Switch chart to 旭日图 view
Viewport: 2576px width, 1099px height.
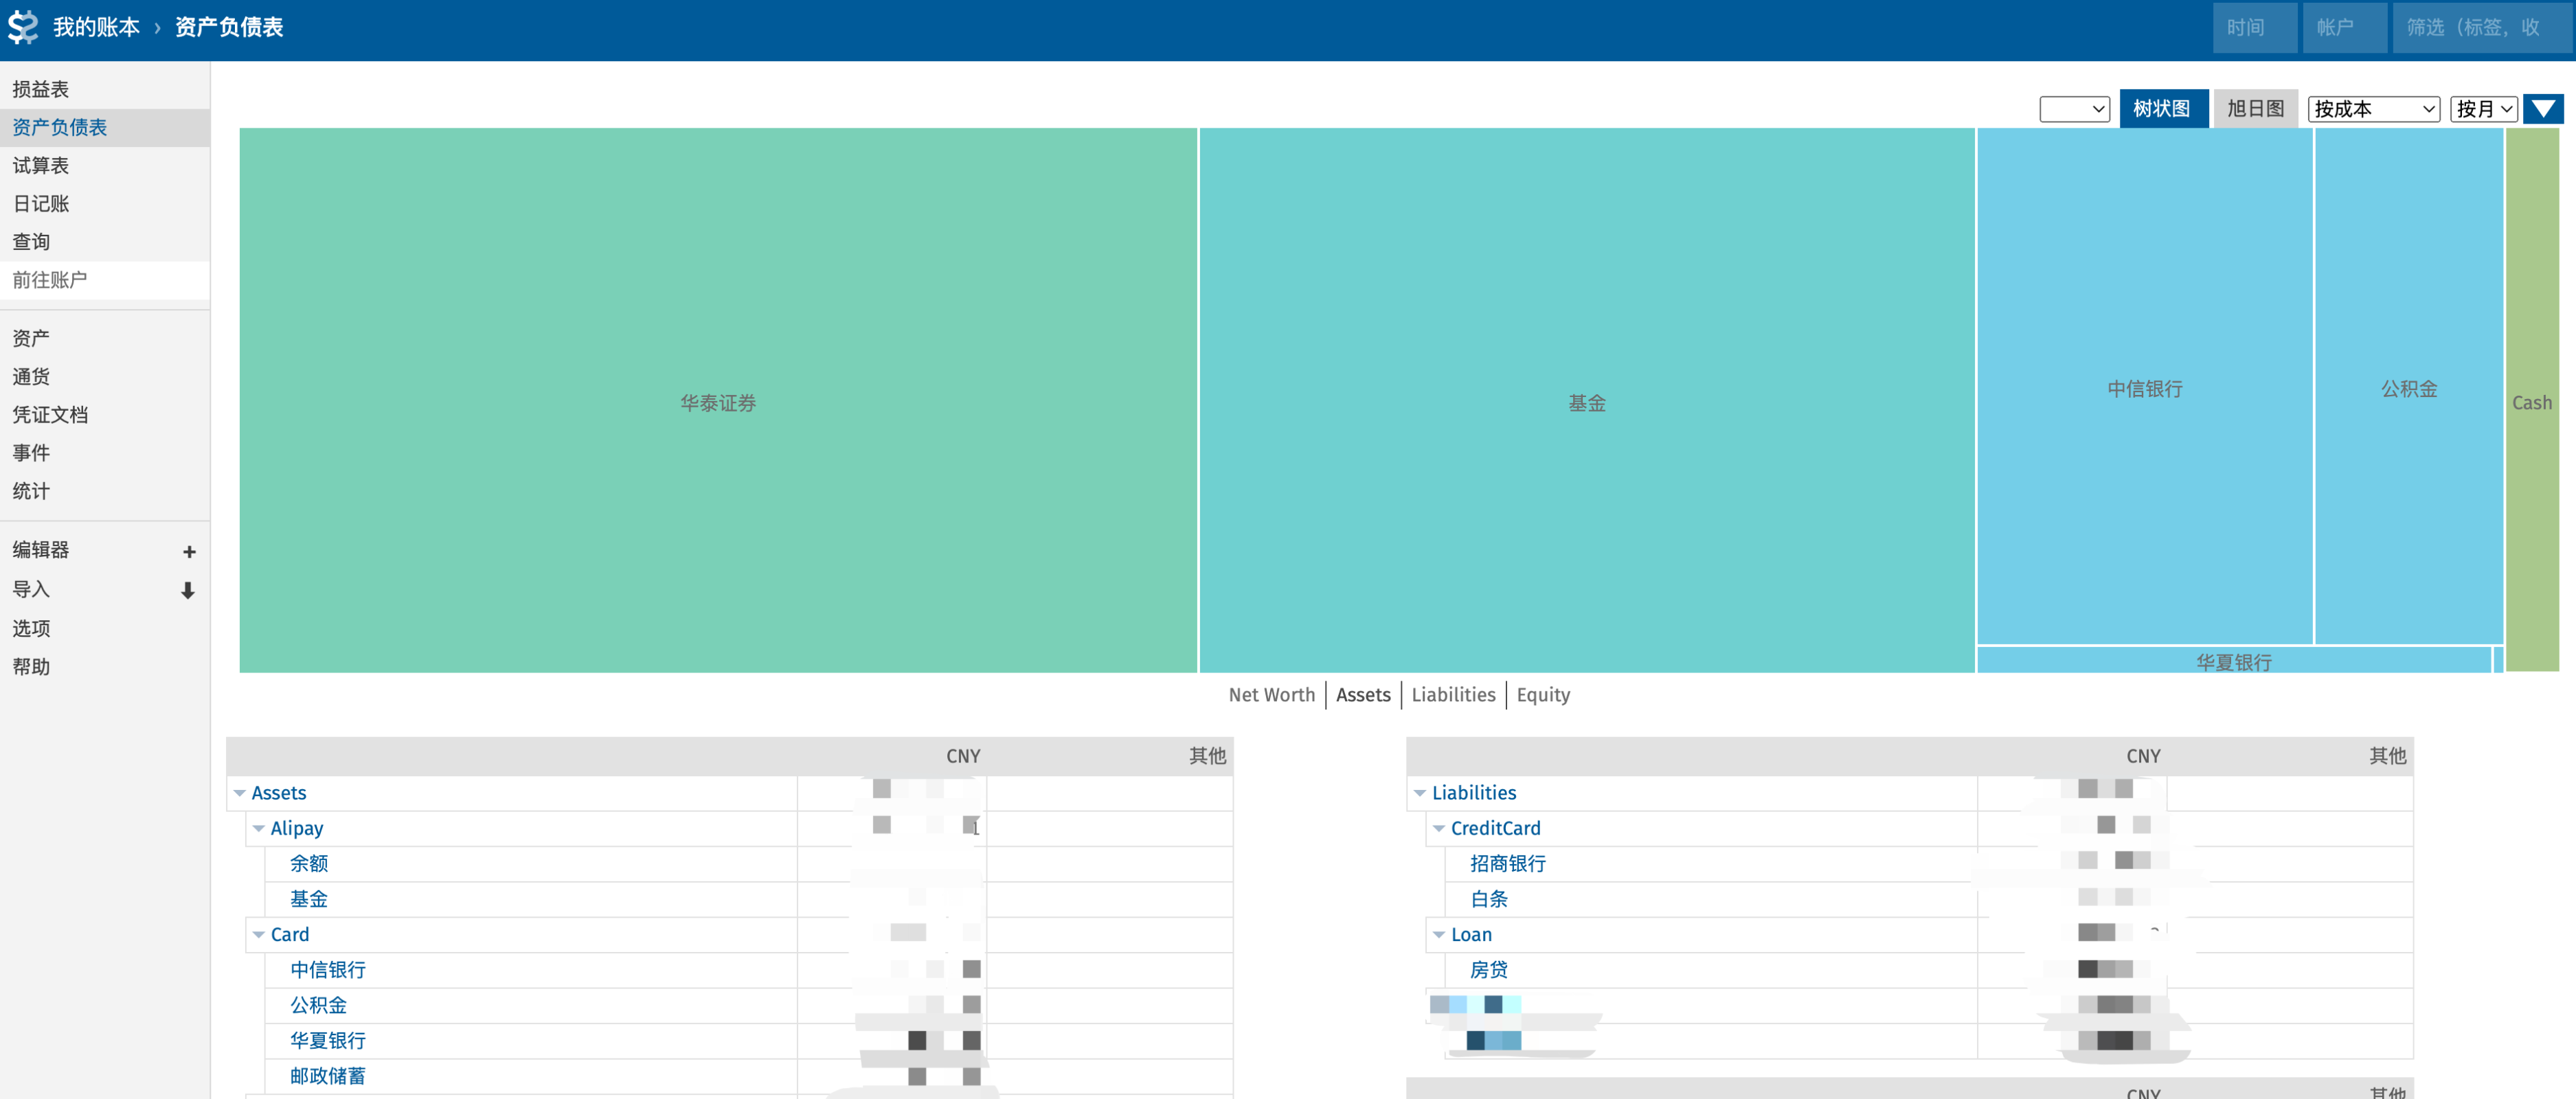[x=2255, y=109]
